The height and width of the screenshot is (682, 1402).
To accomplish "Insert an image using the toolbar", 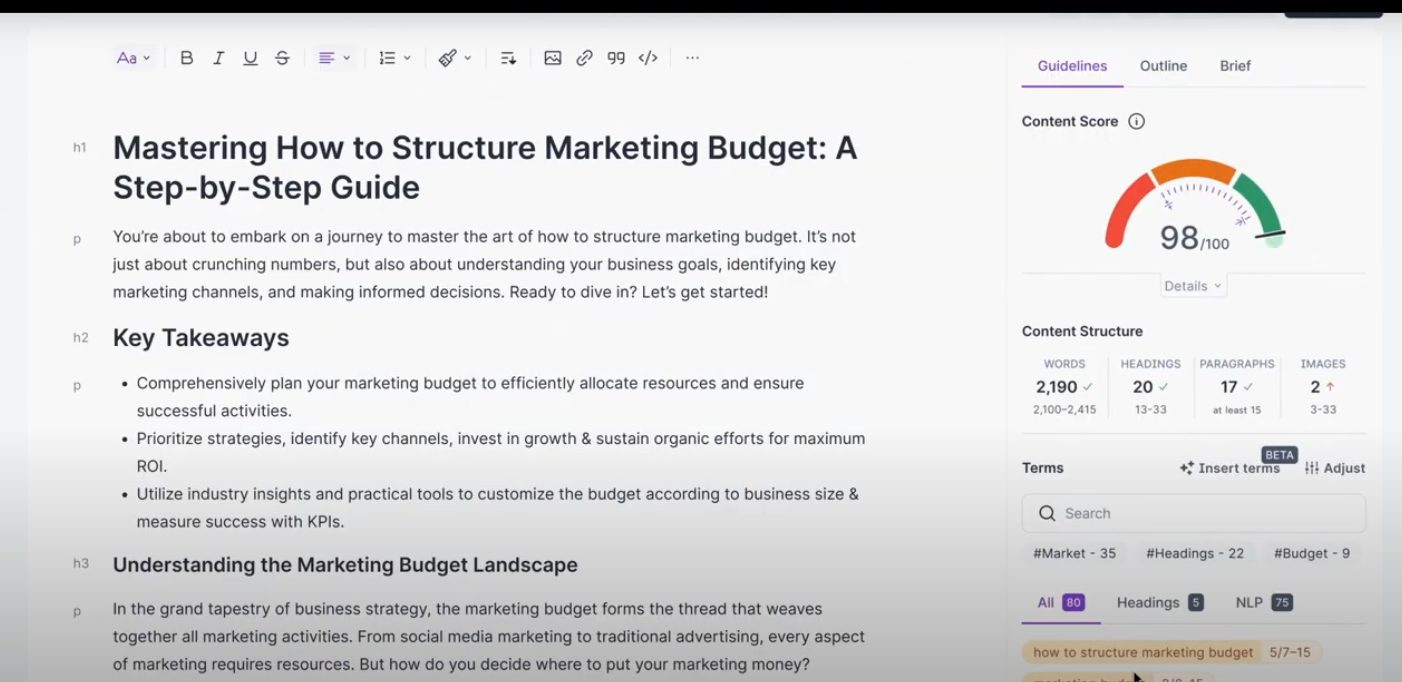I will (x=552, y=58).
